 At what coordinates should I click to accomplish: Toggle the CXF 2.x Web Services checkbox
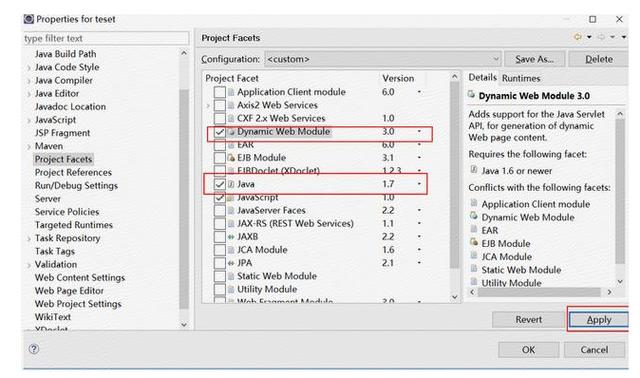[220, 118]
